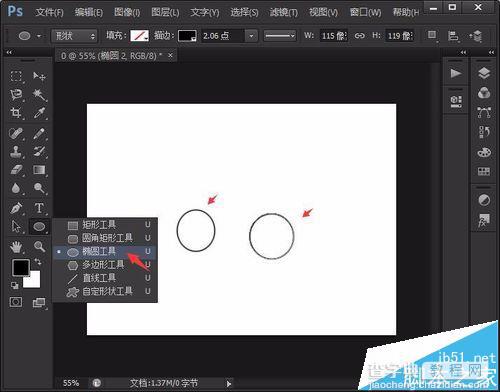This screenshot has height=392, width=500.
Task: Open the Actions play panel icon
Action: pos(456,73)
